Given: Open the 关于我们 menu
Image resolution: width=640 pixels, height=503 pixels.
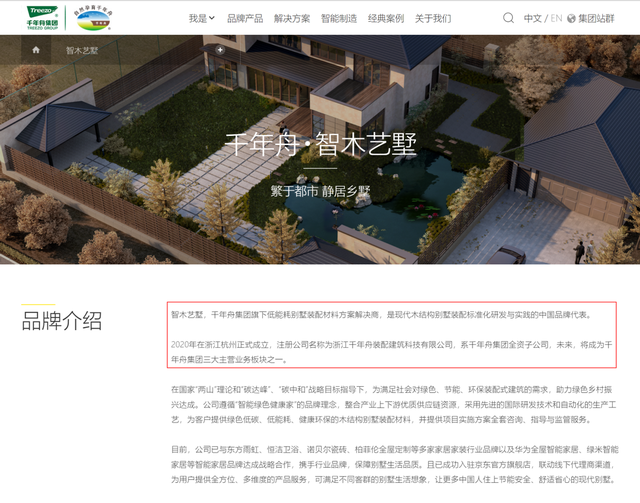Looking at the screenshot, I should 433,18.
